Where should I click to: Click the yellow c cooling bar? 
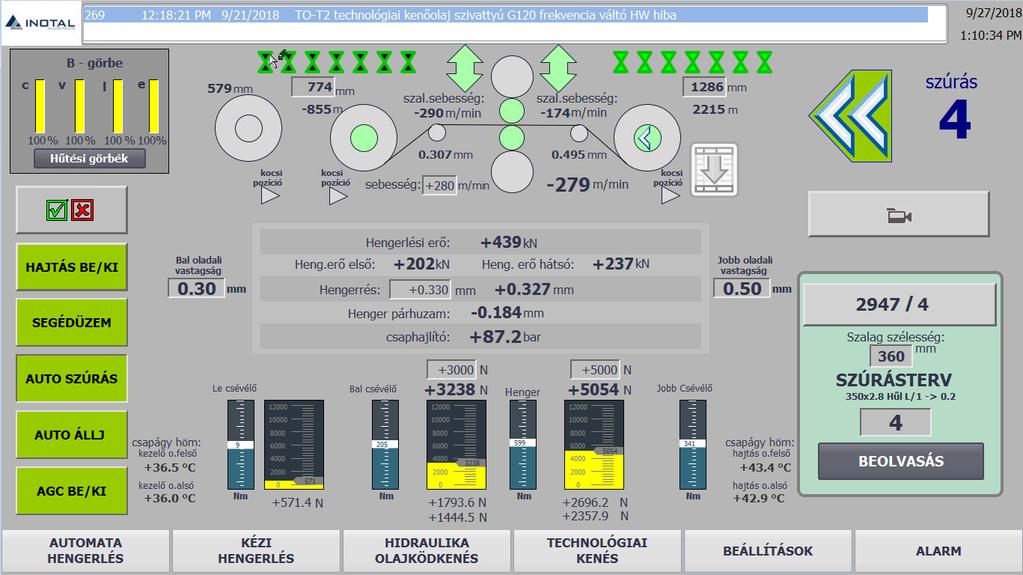40,106
